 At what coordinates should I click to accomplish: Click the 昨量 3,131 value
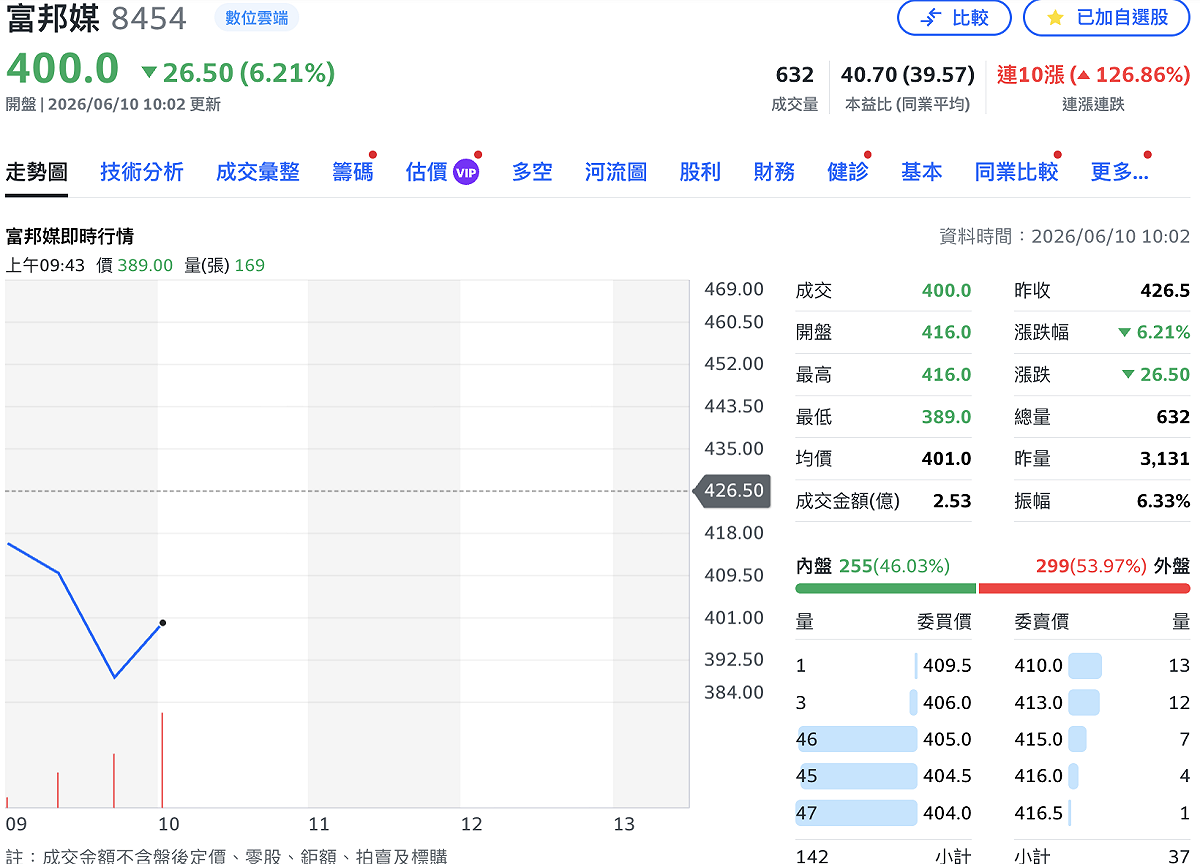(x=1163, y=459)
